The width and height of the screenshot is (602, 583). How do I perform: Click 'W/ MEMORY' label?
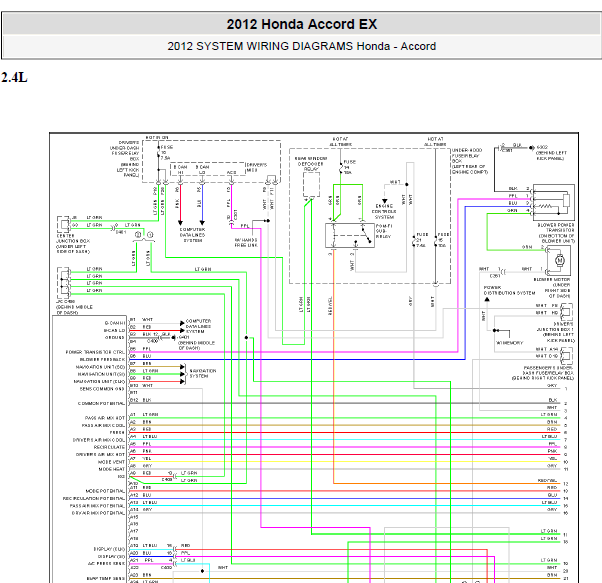[509, 343]
